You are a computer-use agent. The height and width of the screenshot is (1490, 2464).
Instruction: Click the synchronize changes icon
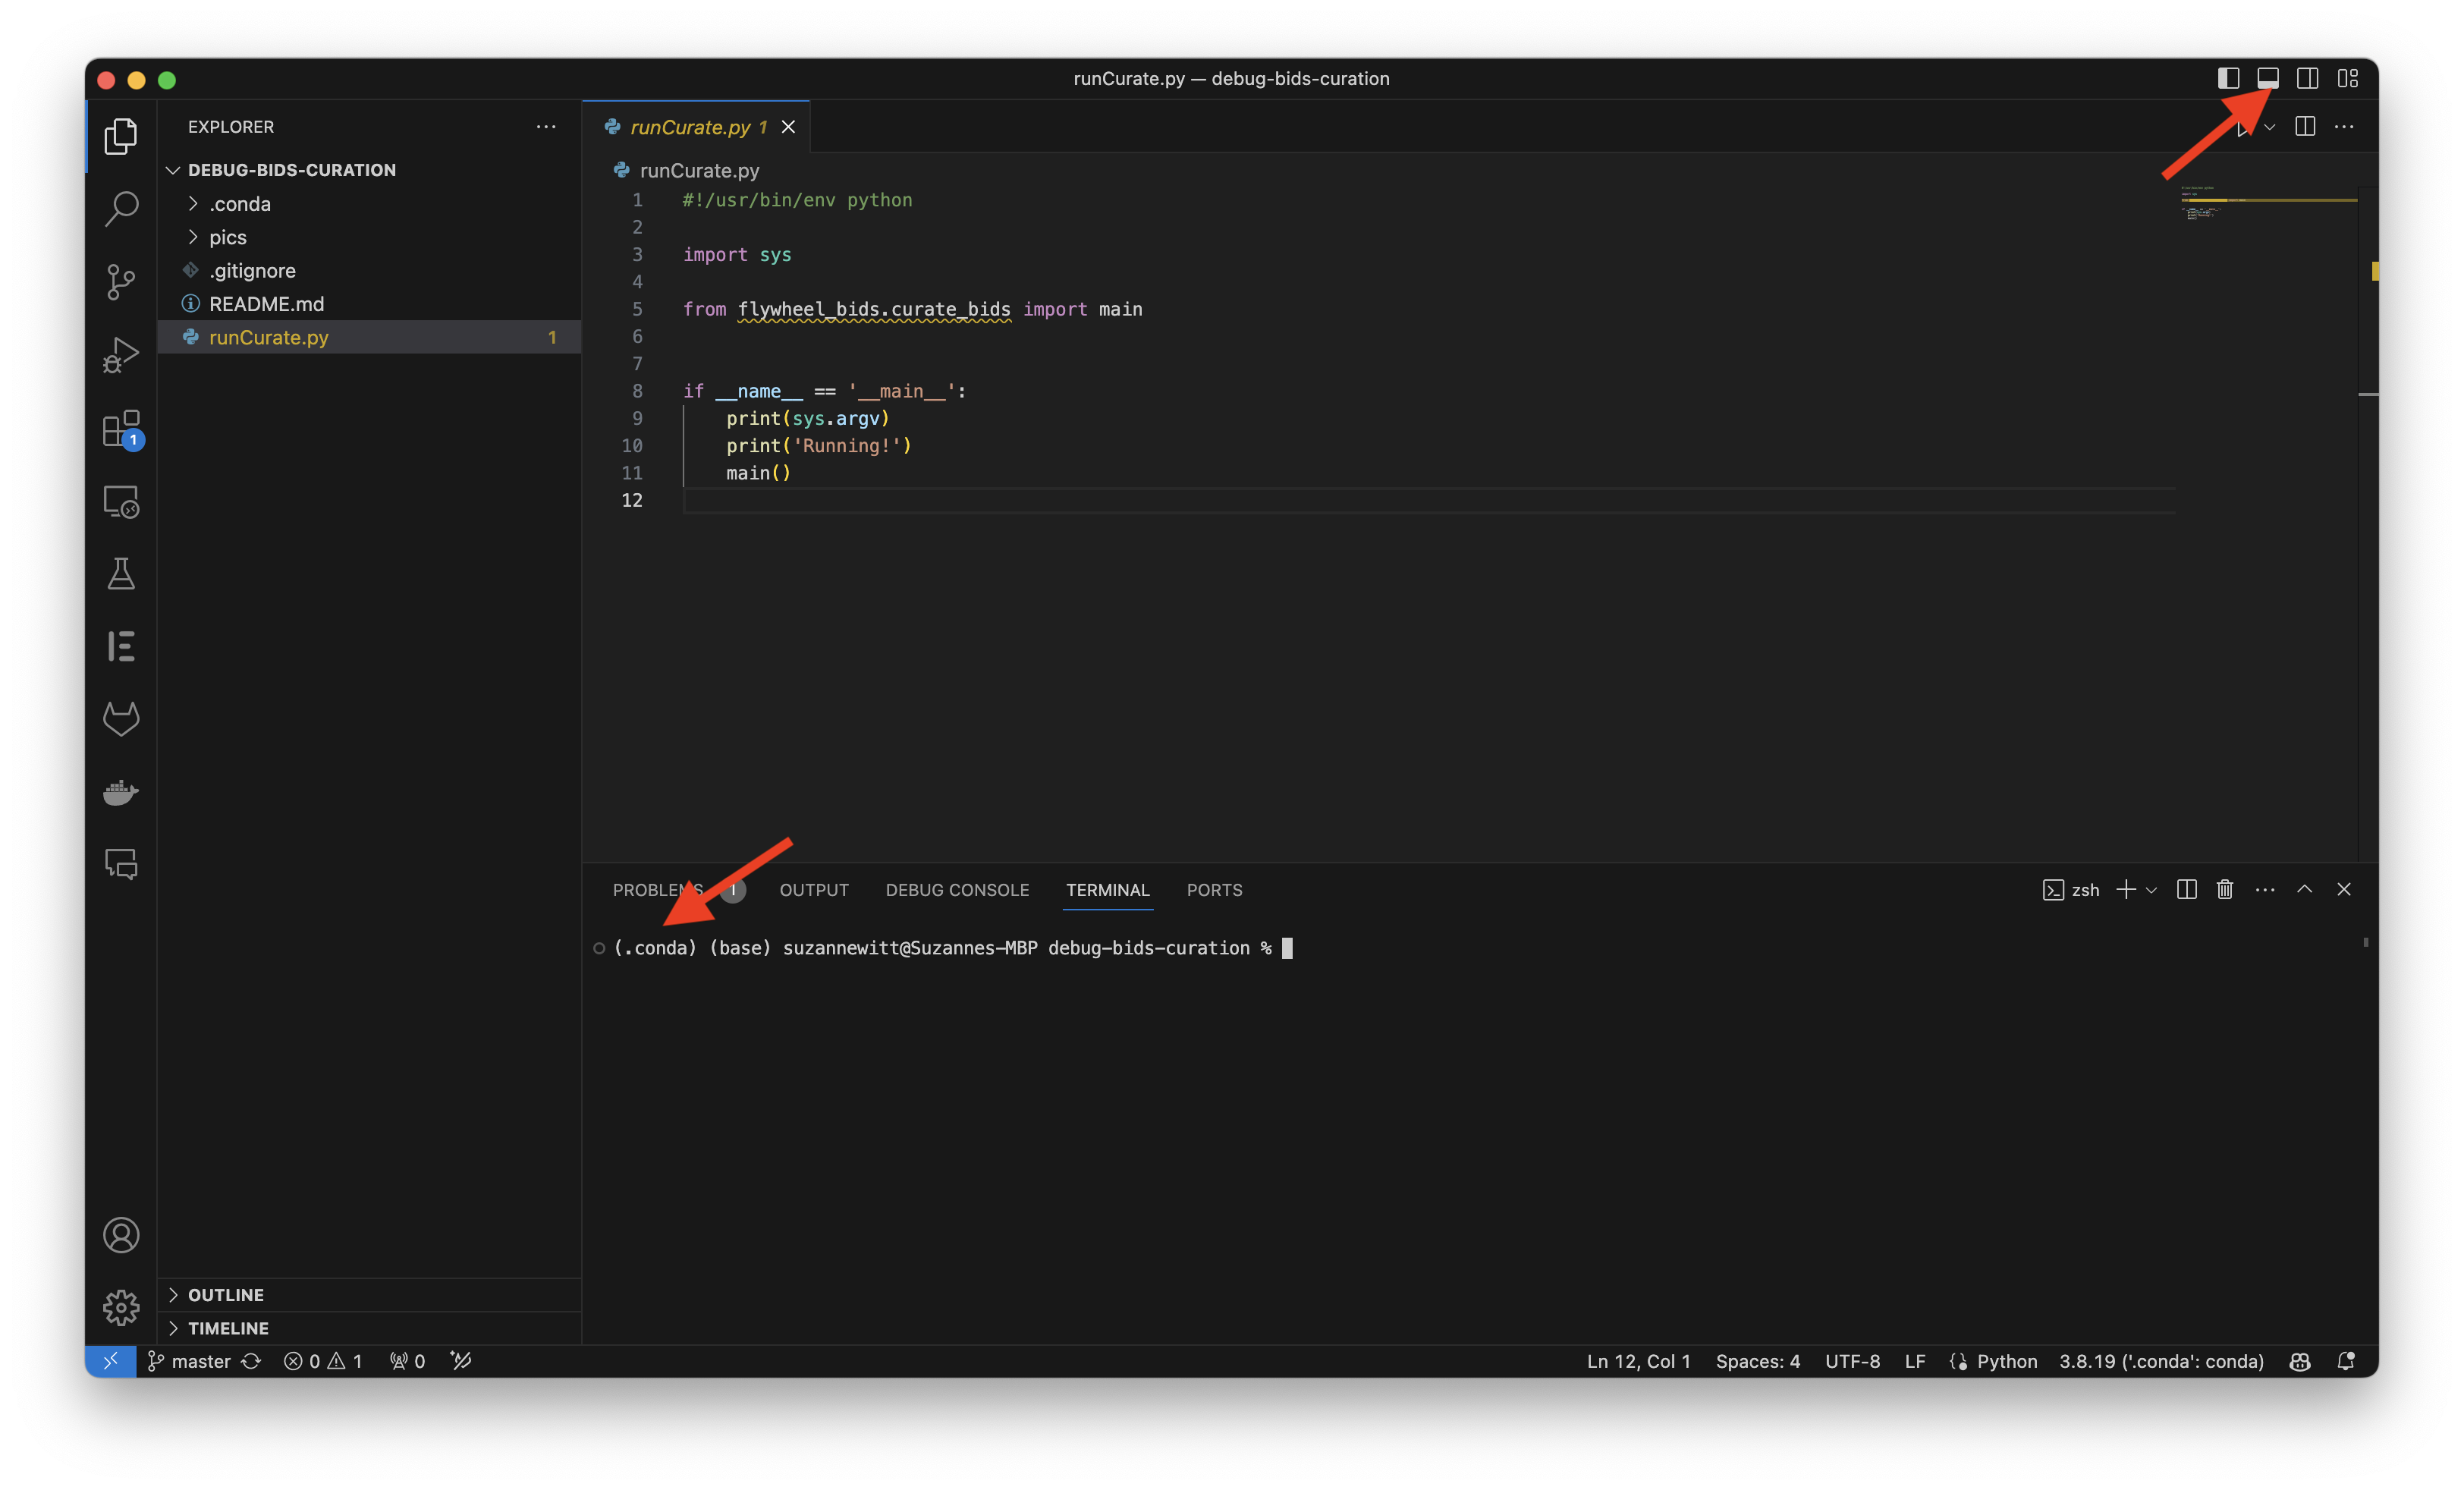click(x=251, y=1360)
